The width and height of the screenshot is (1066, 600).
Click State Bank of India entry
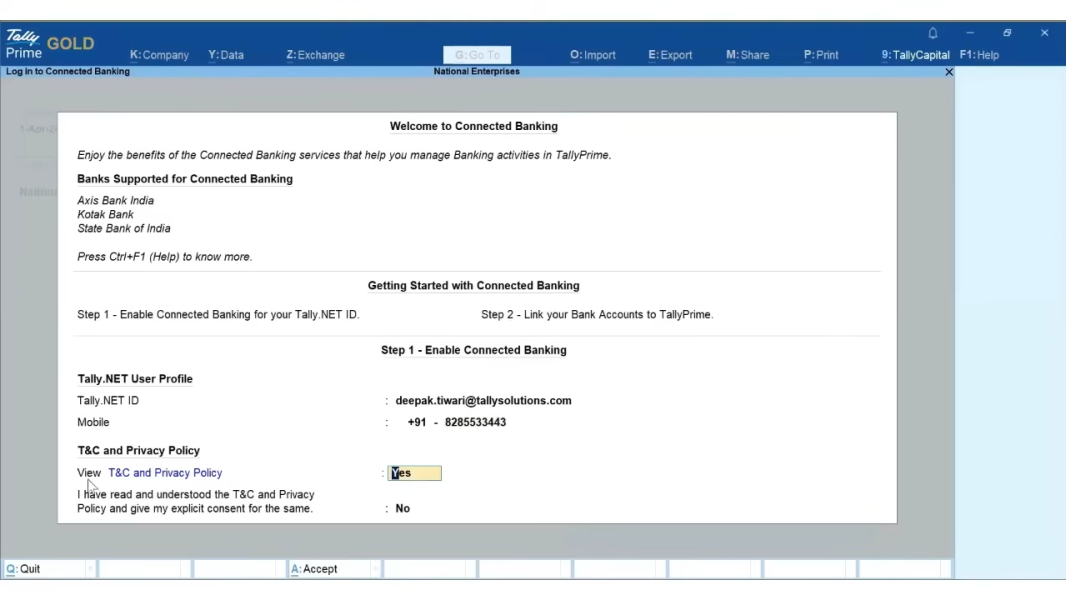click(x=124, y=229)
